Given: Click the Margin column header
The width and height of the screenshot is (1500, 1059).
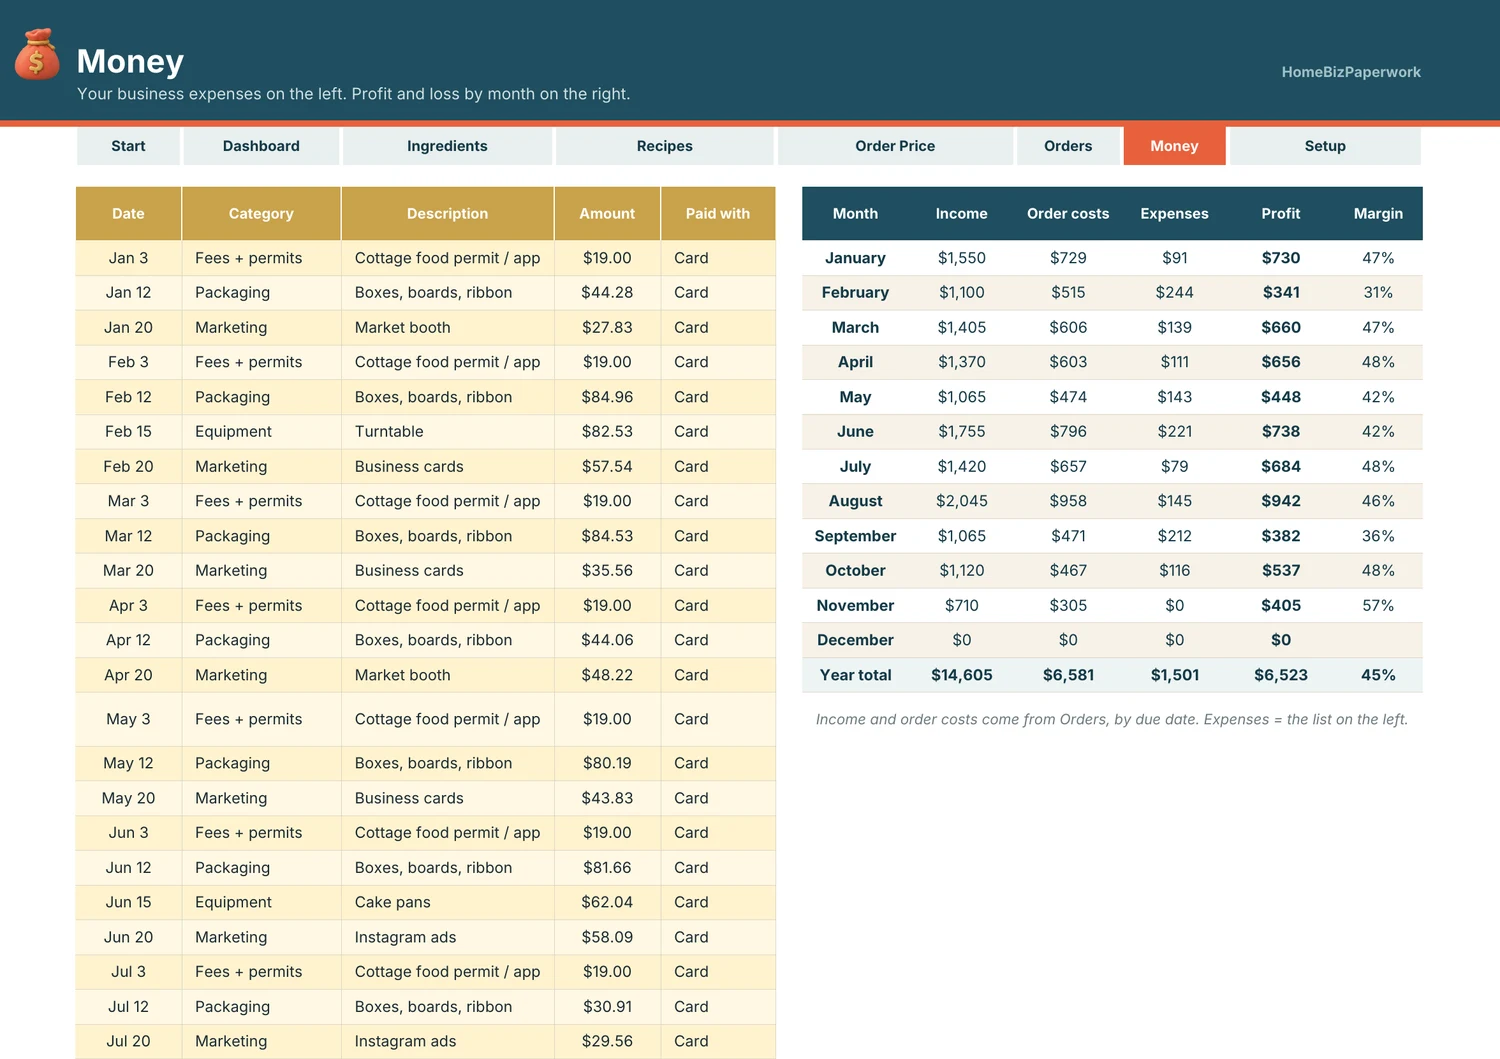Looking at the screenshot, I should pos(1378,214).
